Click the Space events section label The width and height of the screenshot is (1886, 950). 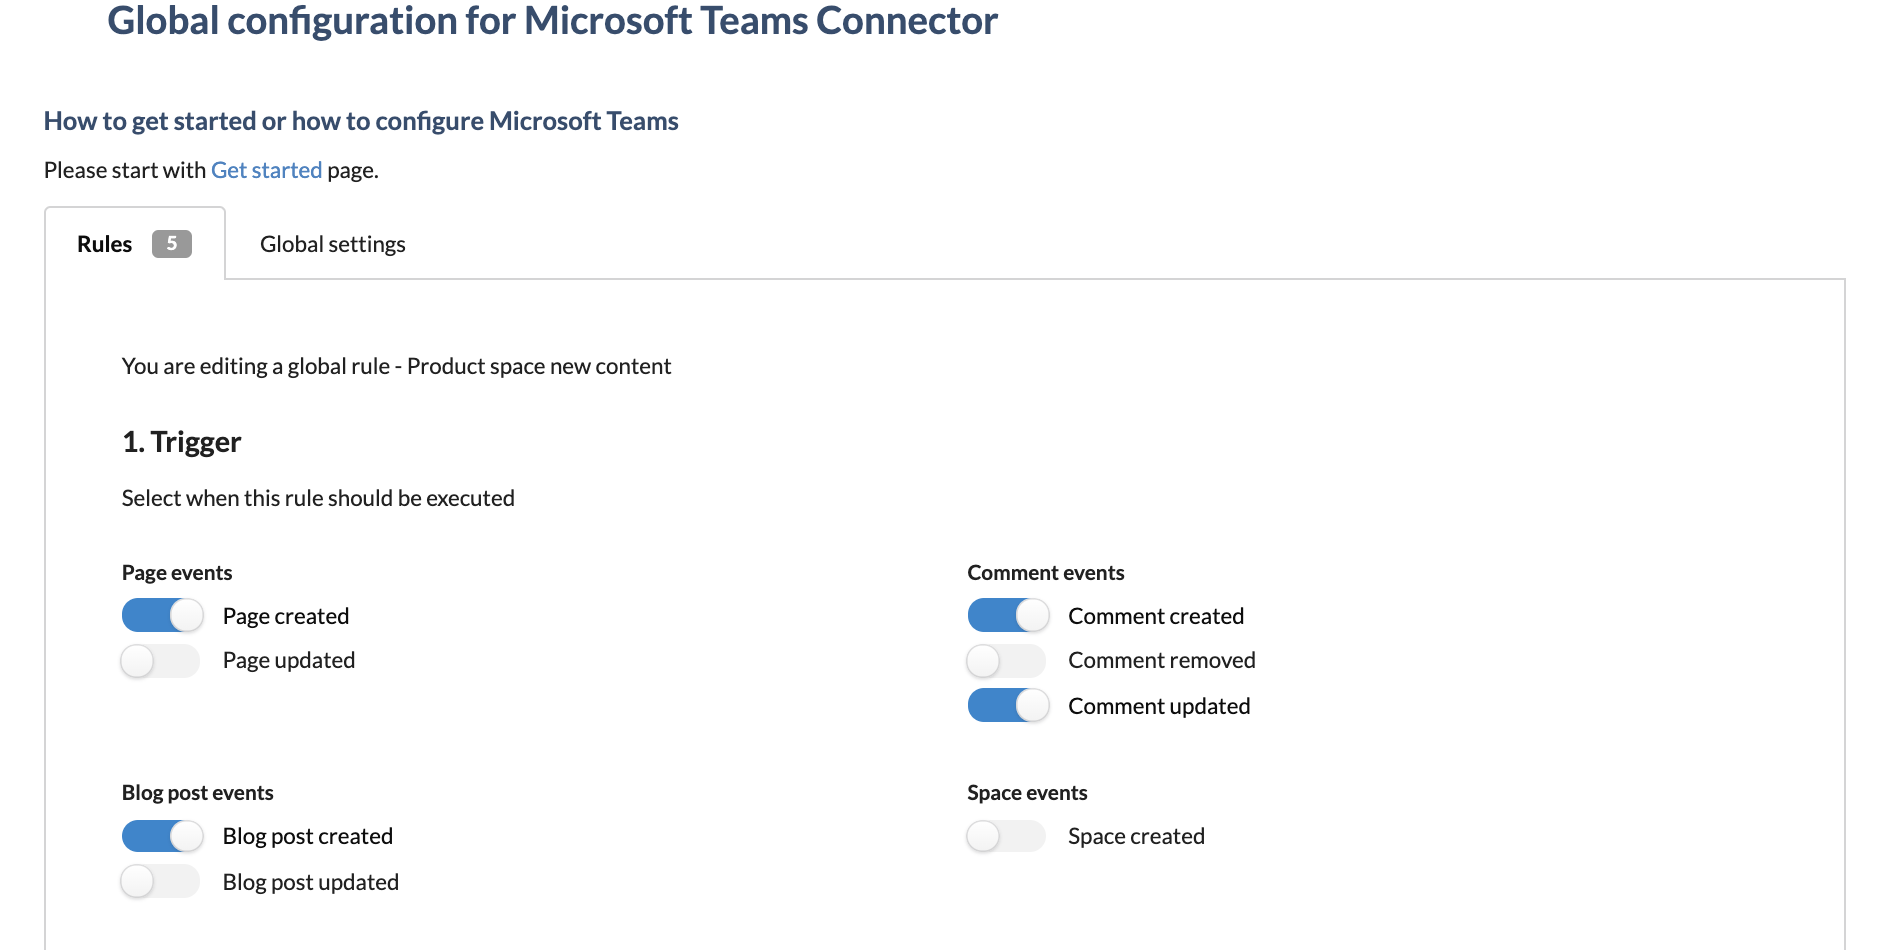coord(1027,792)
